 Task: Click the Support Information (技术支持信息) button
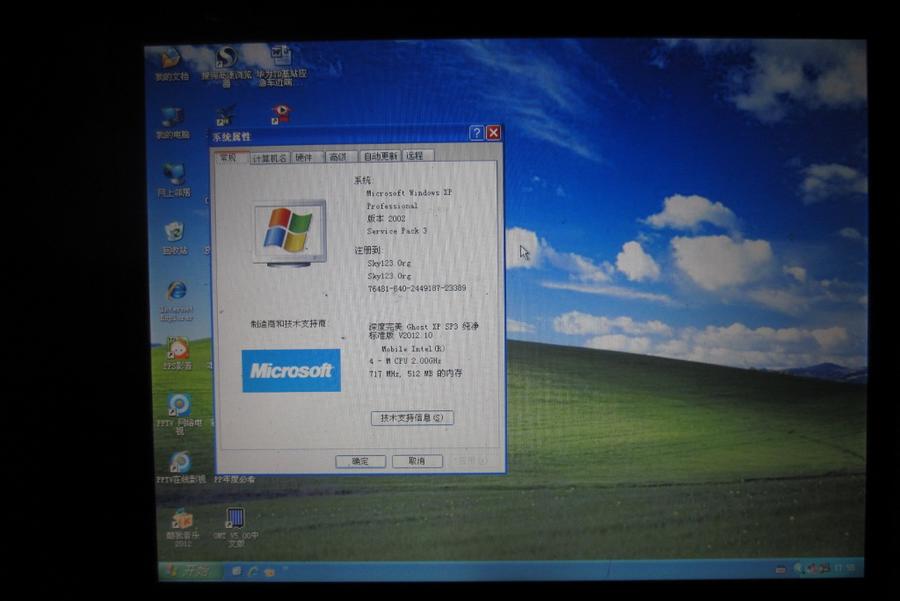coord(412,418)
